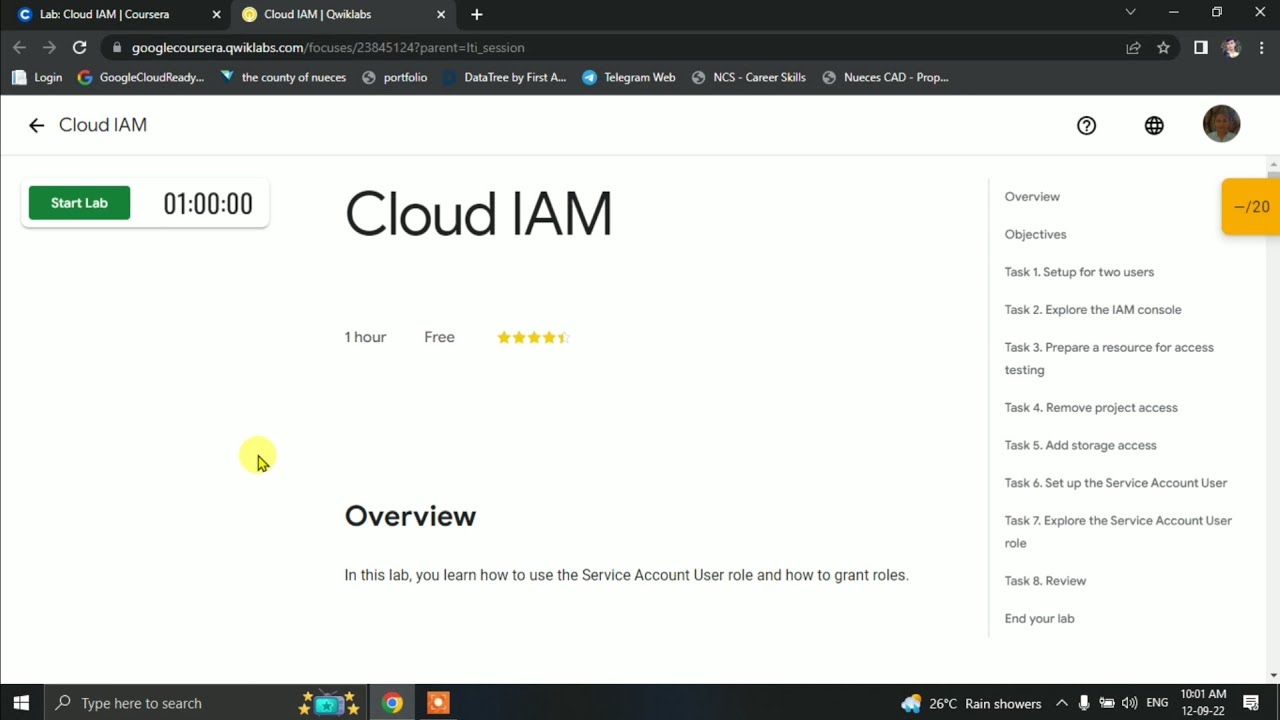This screenshot has width=1280, height=720.
Task: Click the star rating display
Action: (533, 337)
